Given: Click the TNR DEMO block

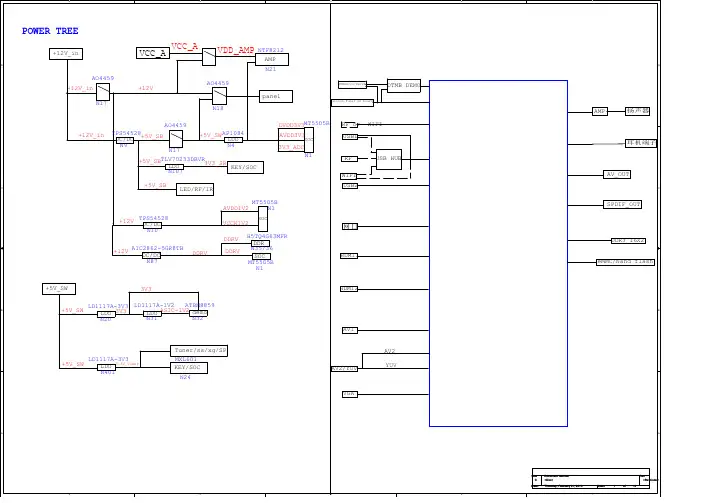Looking at the screenshot, I should (x=404, y=86).
